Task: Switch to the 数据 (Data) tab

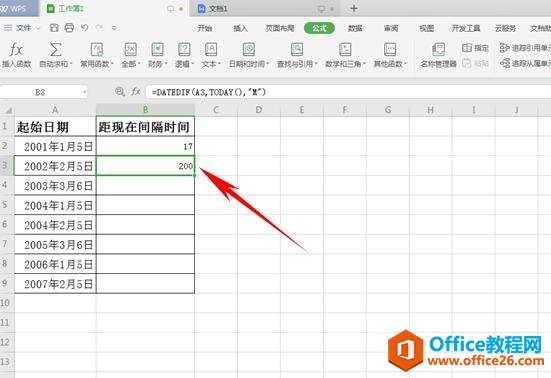Action: (x=355, y=28)
